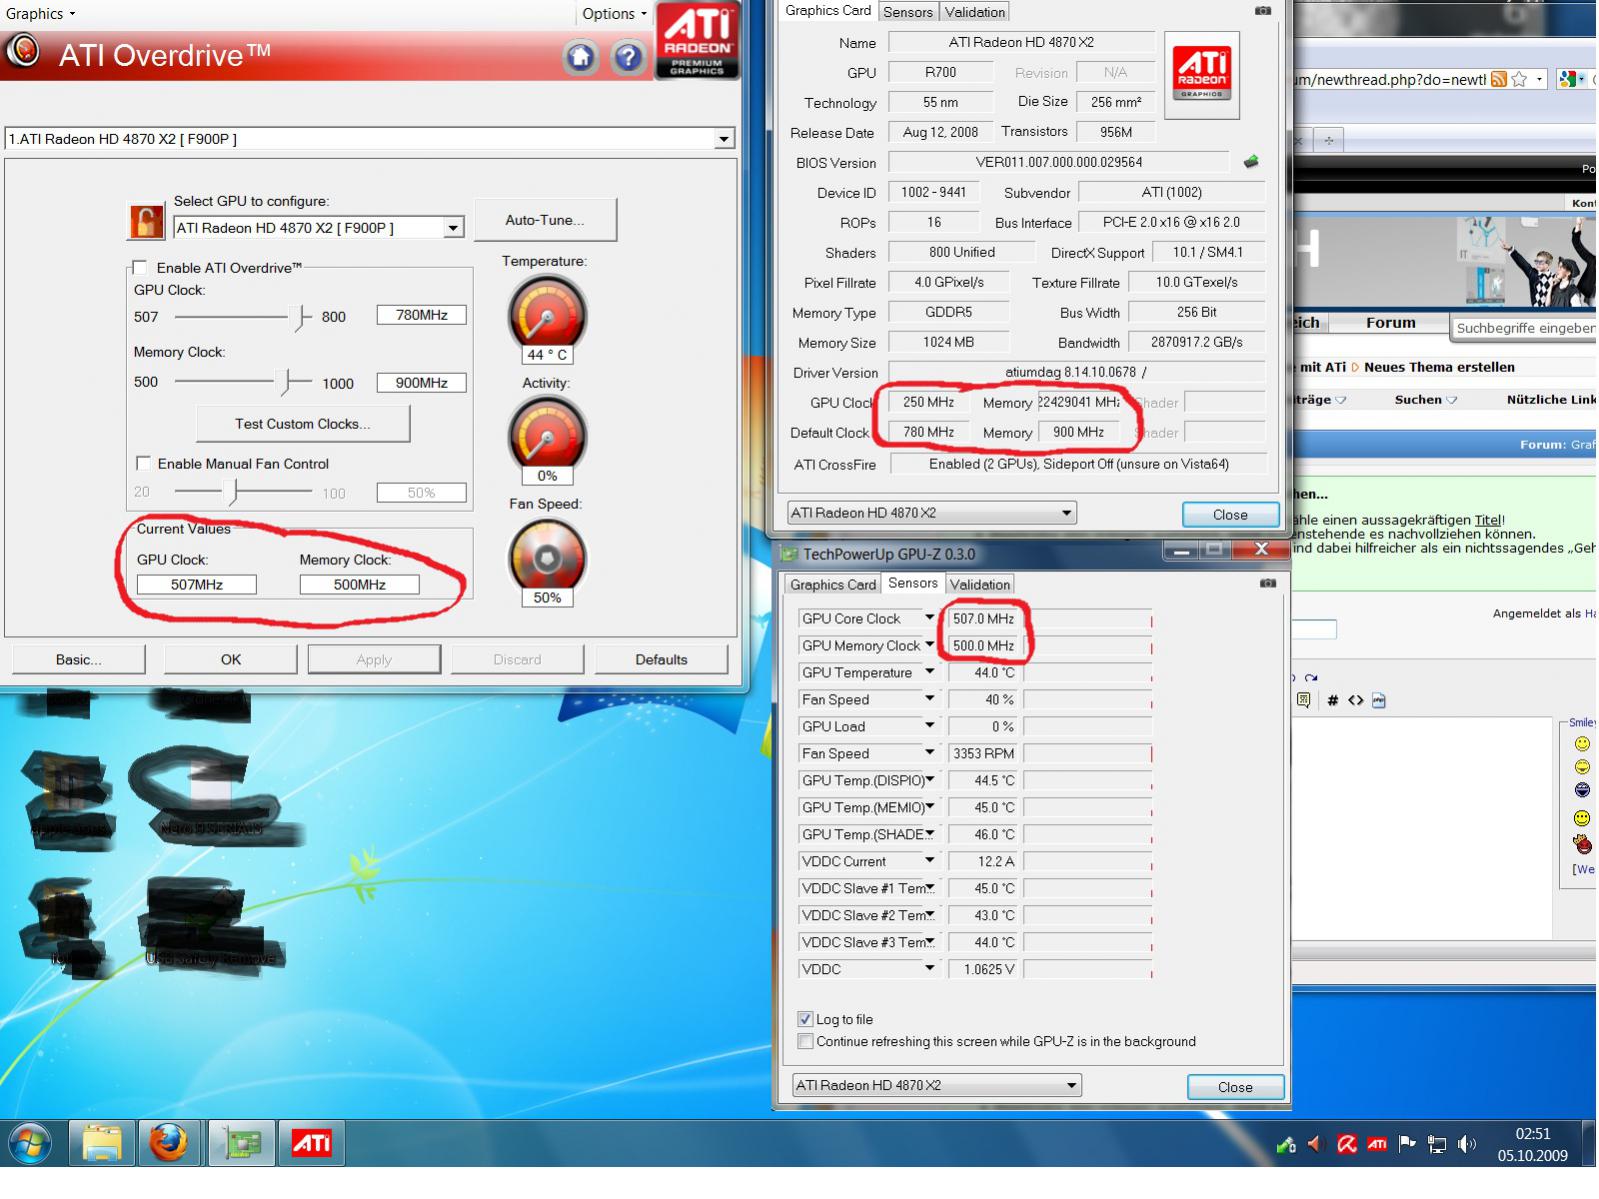The width and height of the screenshot is (1599, 1199).
Task: Click the Google search engine icon
Action: click(x=1566, y=79)
